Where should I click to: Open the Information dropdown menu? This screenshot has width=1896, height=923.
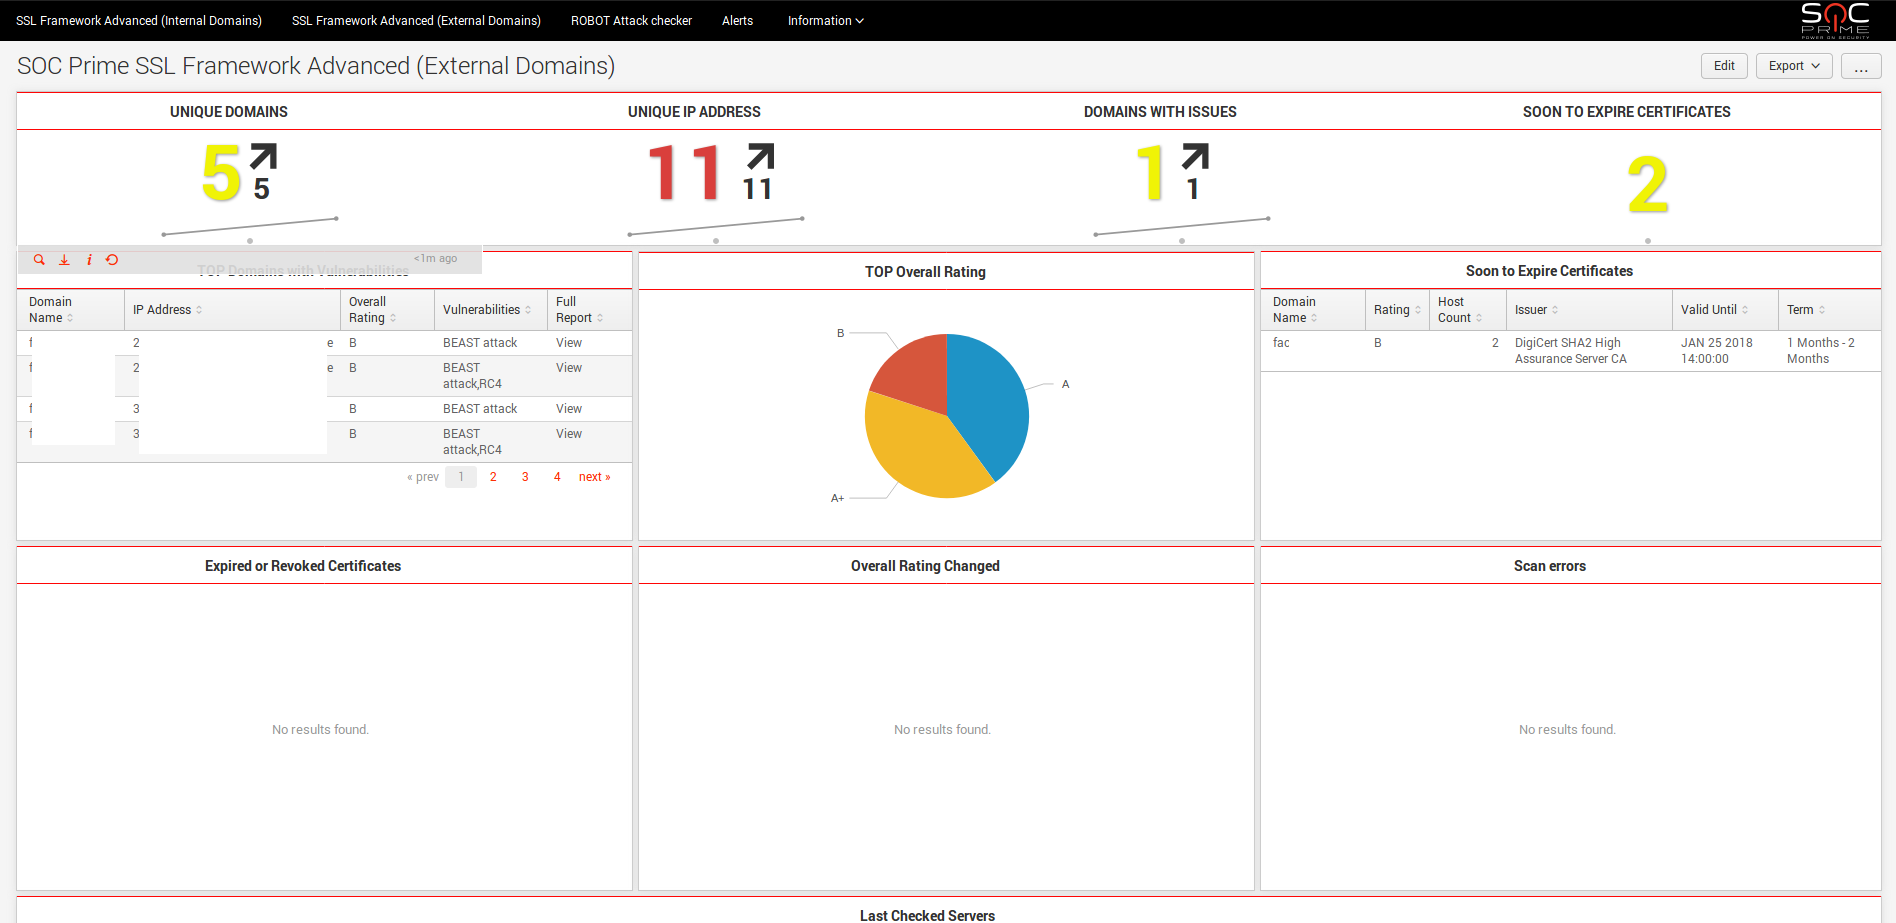[x=825, y=21]
